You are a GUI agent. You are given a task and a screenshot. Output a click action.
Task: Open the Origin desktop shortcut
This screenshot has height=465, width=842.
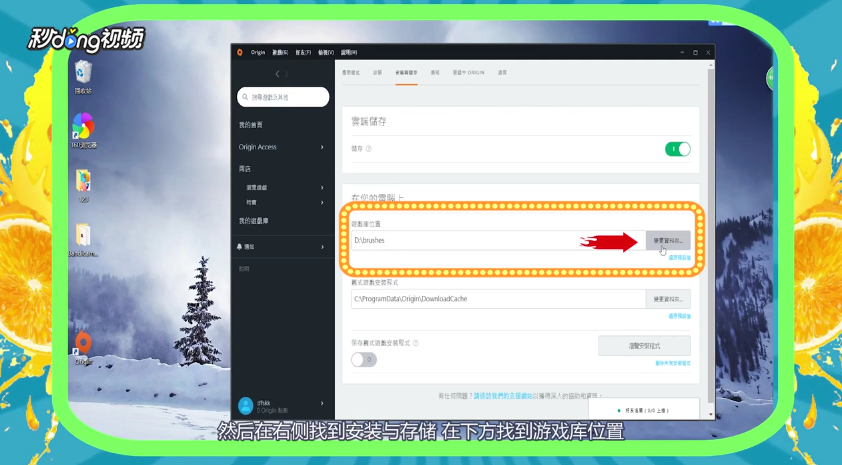point(83,348)
